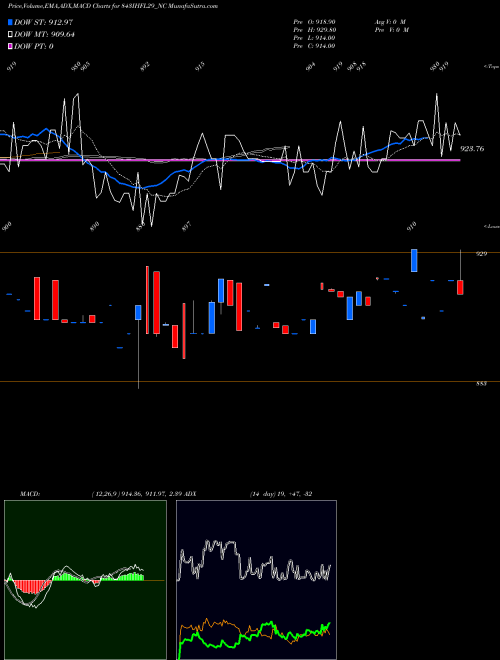The height and width of the screenshot is (660, 500).
Task: Click the blue DOW ST legend swatch
Action: tap(11, 22)
